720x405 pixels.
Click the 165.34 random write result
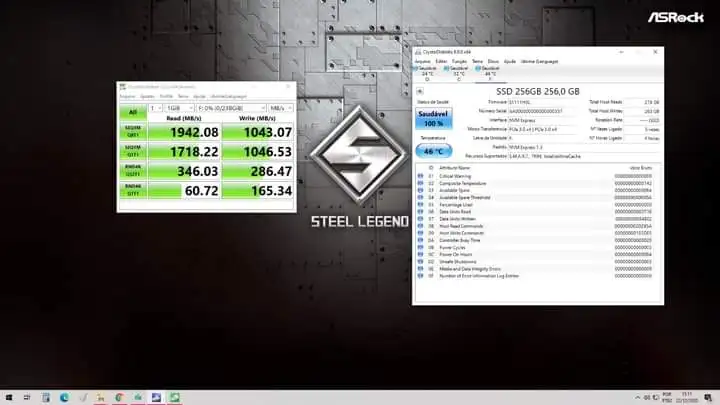tap(258, 190)
